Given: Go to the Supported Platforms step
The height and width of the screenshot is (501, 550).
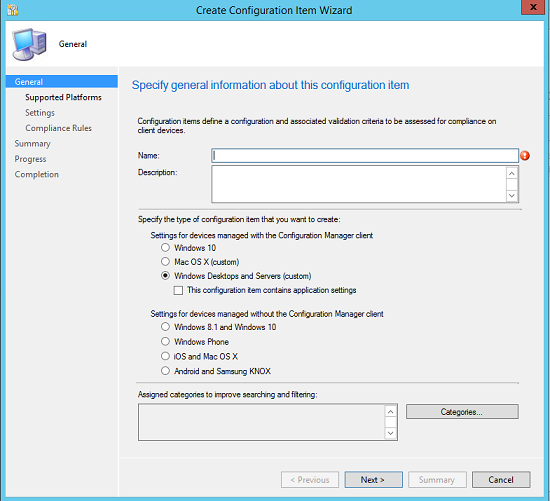Looking at the screenshot, I should tap(63, 97).
